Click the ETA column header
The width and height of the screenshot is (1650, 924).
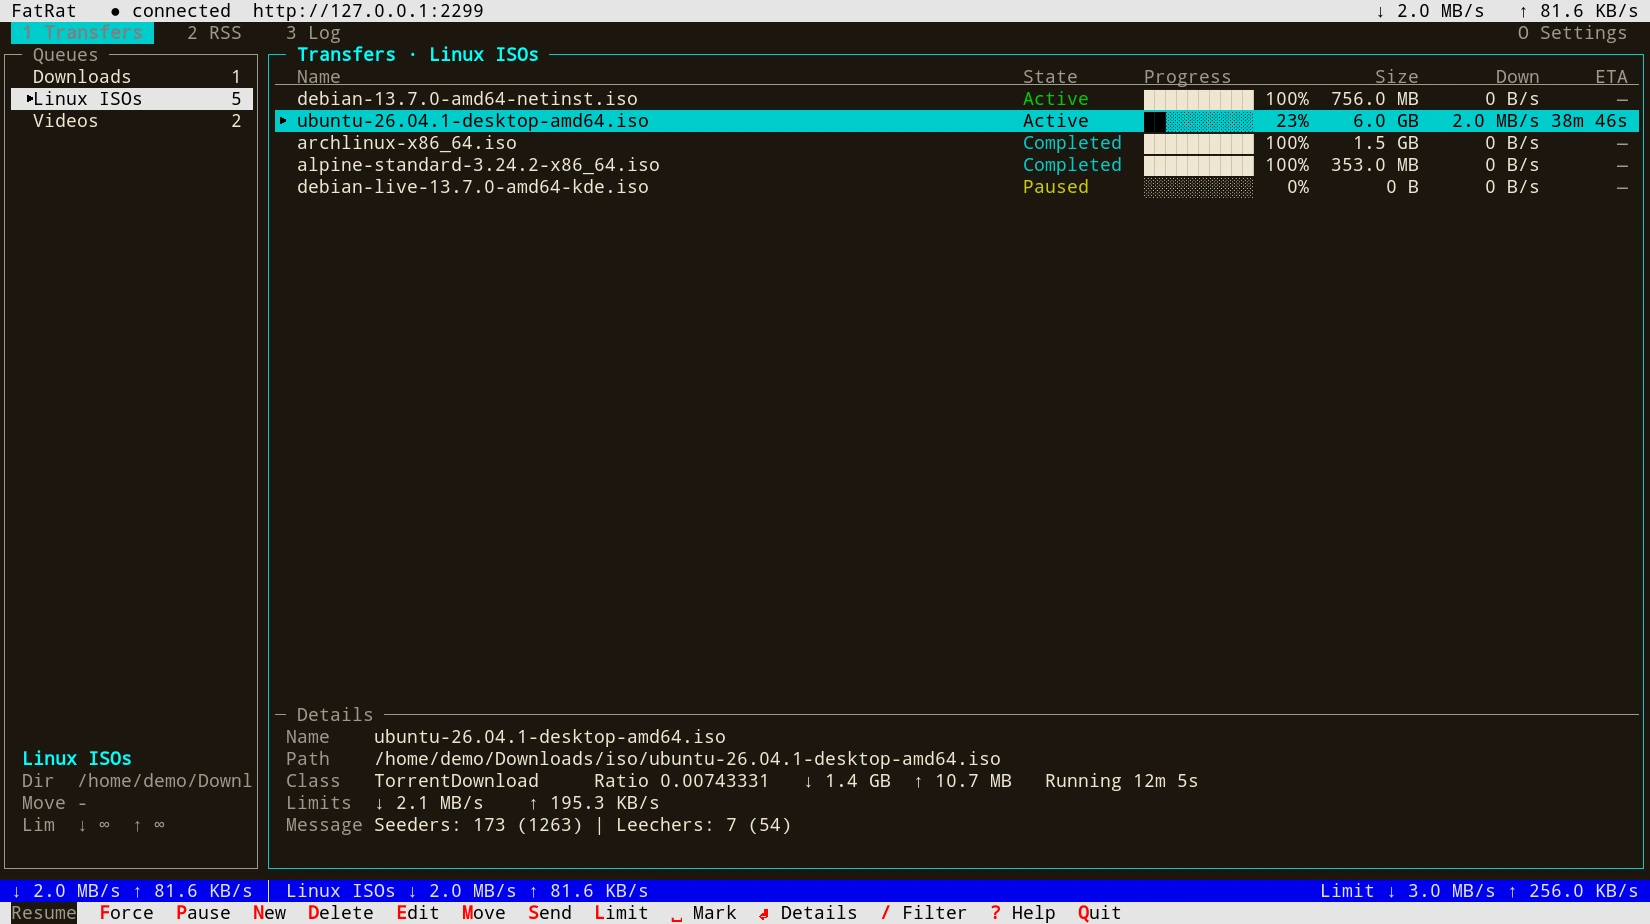coord(1611,77)
